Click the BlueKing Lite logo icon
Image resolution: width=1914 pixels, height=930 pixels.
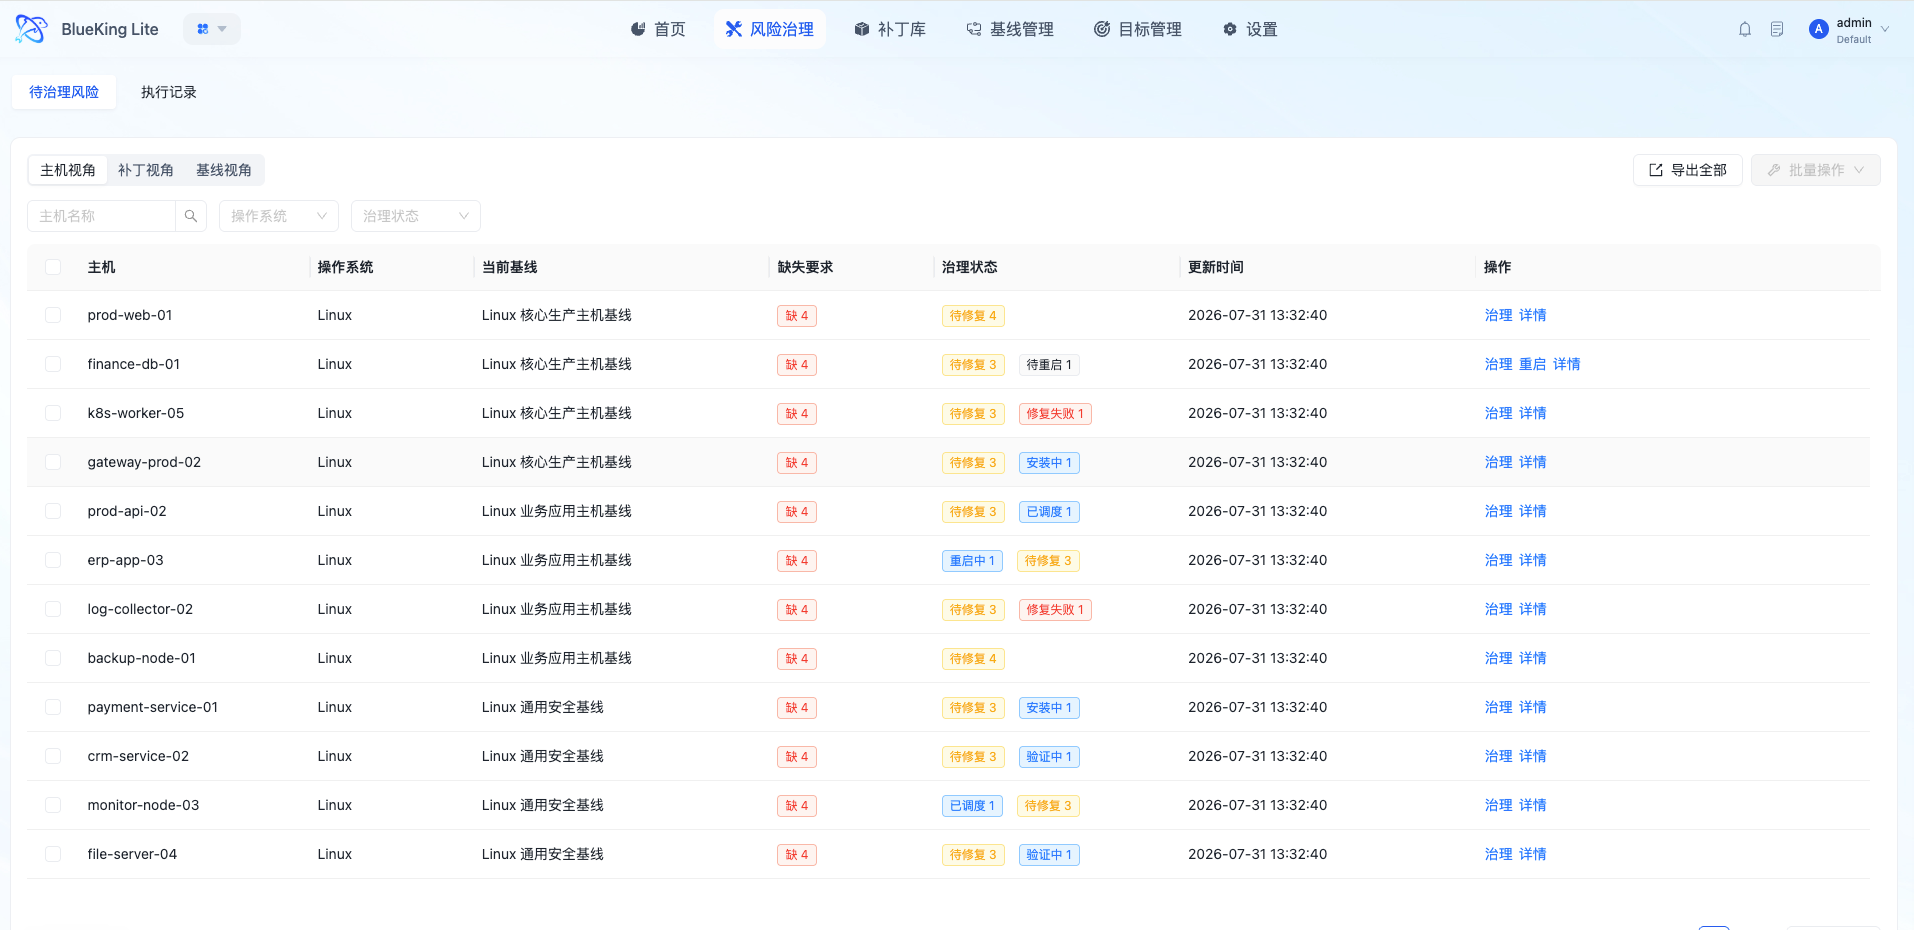click(31, 29)
